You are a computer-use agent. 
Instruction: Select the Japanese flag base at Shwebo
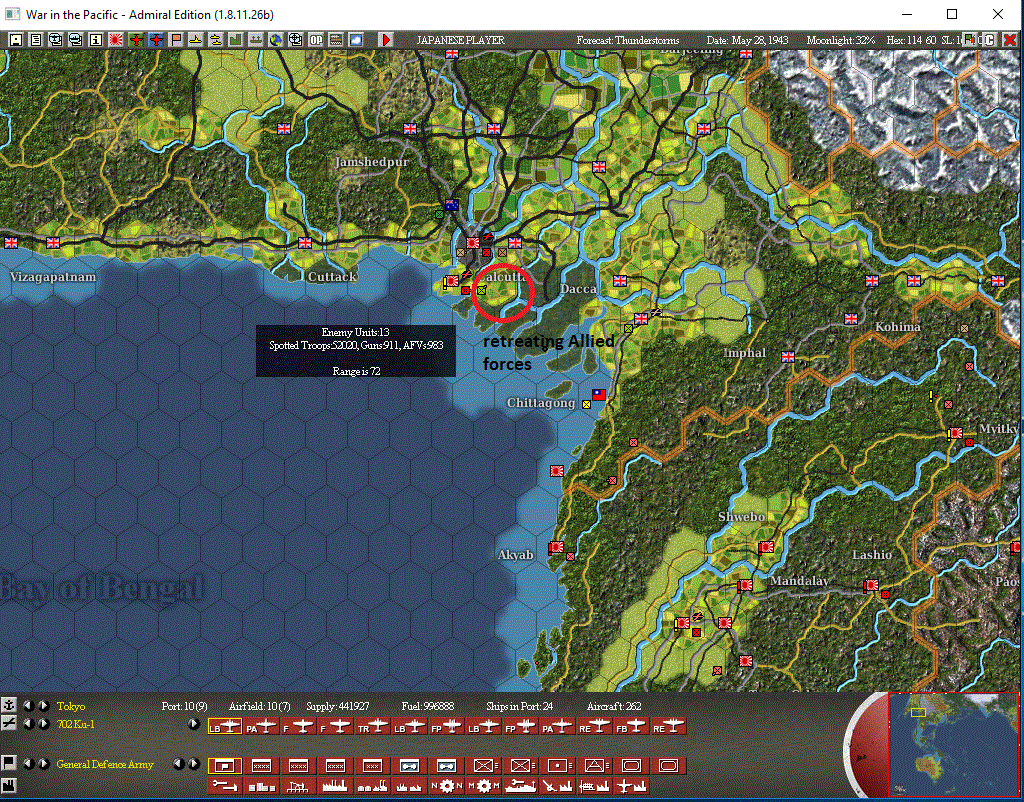point(766,547)
